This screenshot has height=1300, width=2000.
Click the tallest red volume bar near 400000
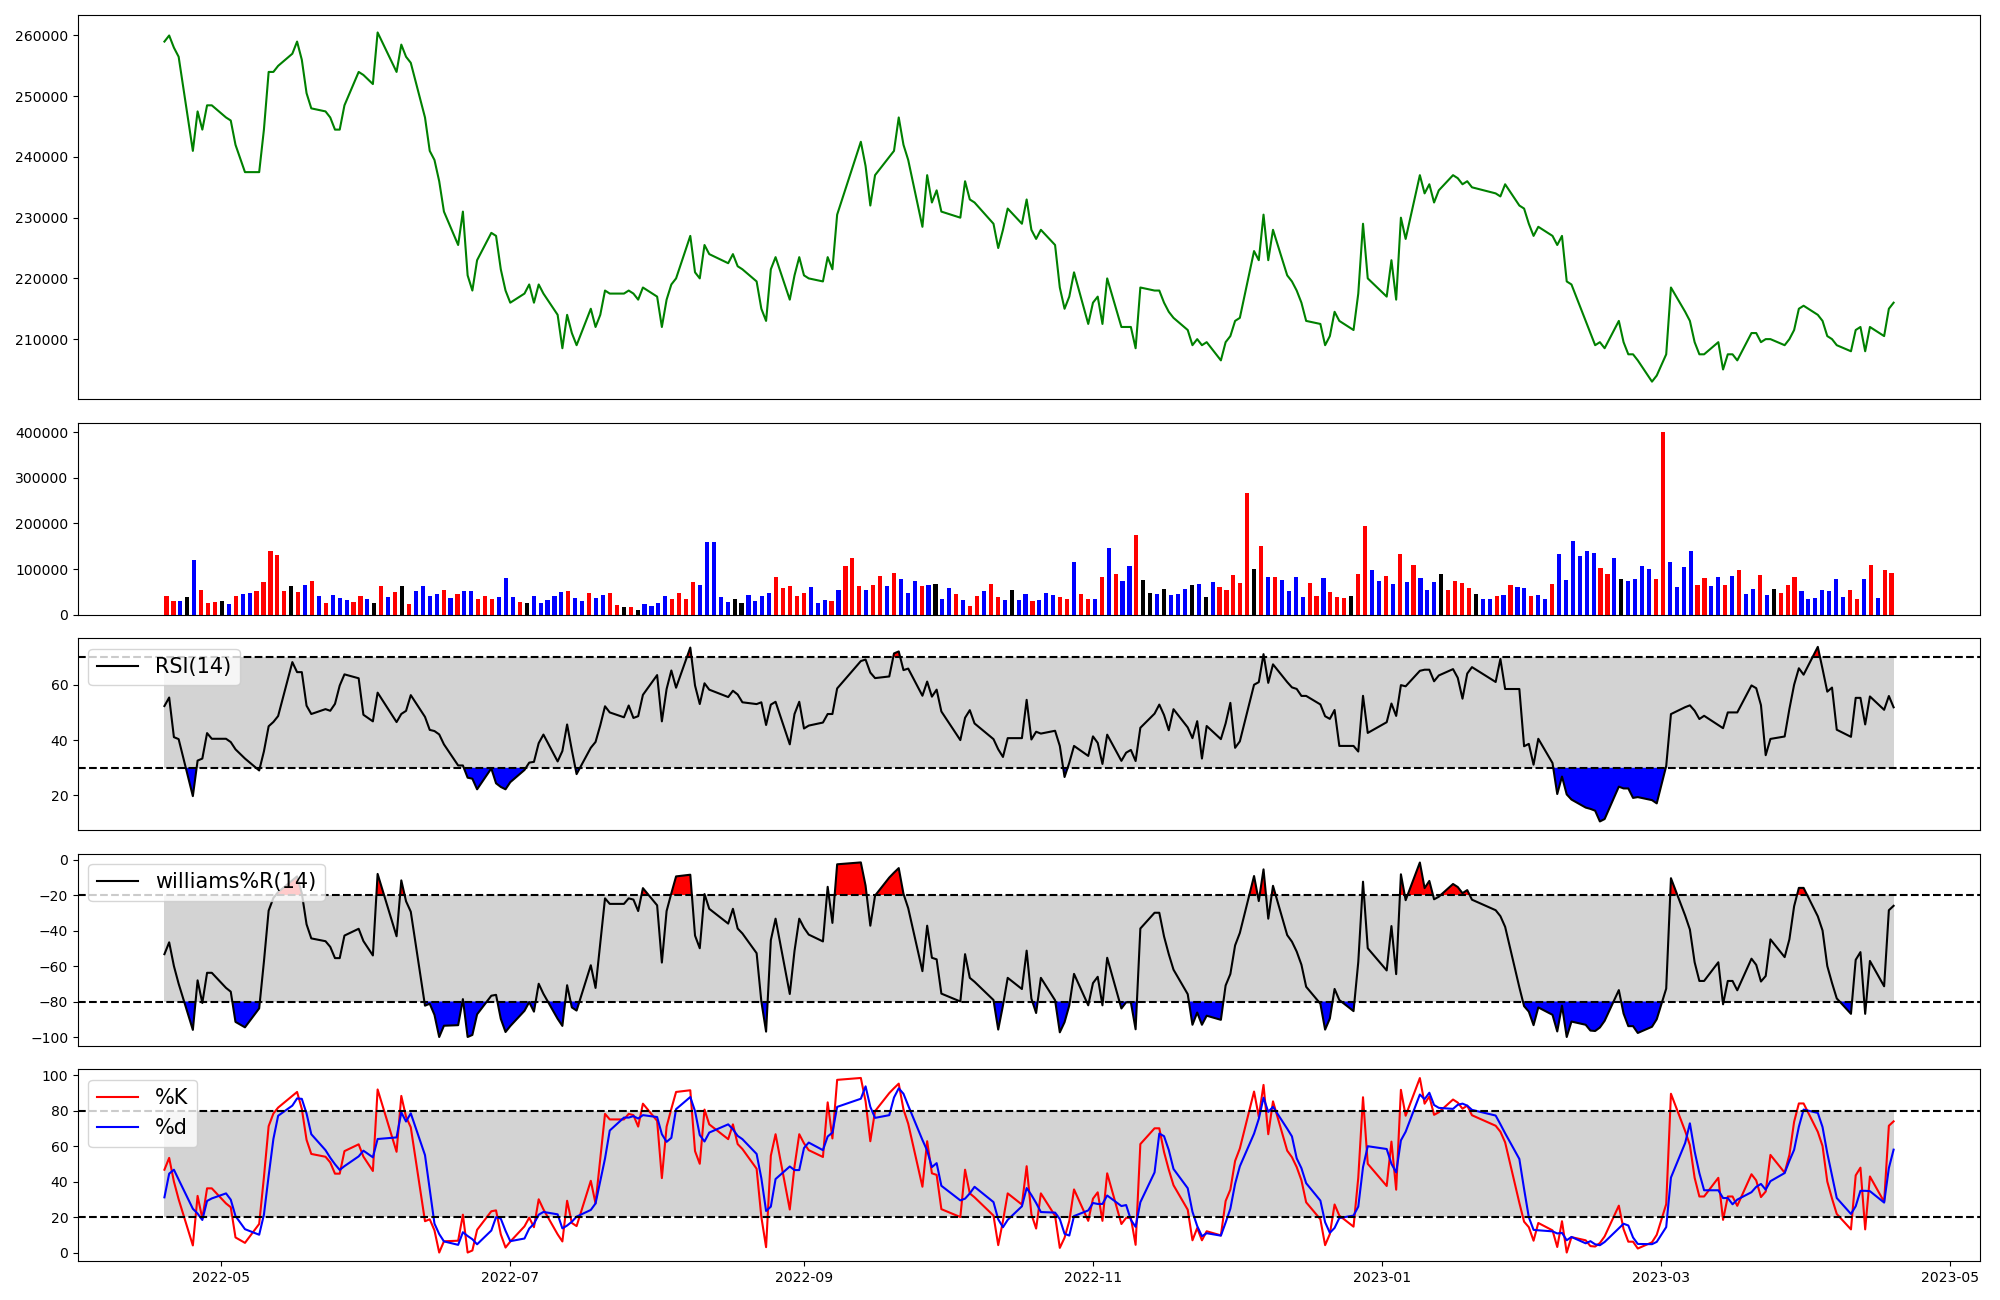click(x=1663, y=524)
